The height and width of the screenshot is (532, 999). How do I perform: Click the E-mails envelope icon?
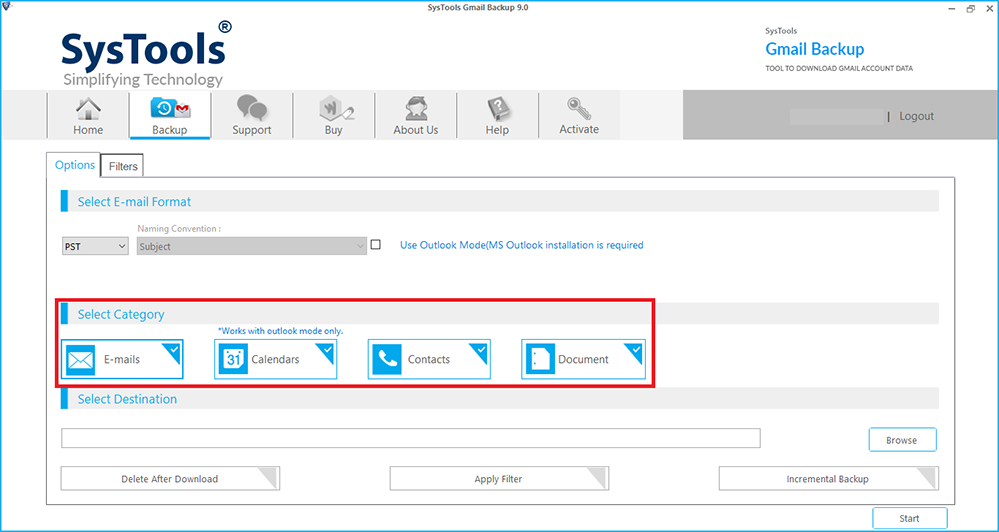point(80,359)
